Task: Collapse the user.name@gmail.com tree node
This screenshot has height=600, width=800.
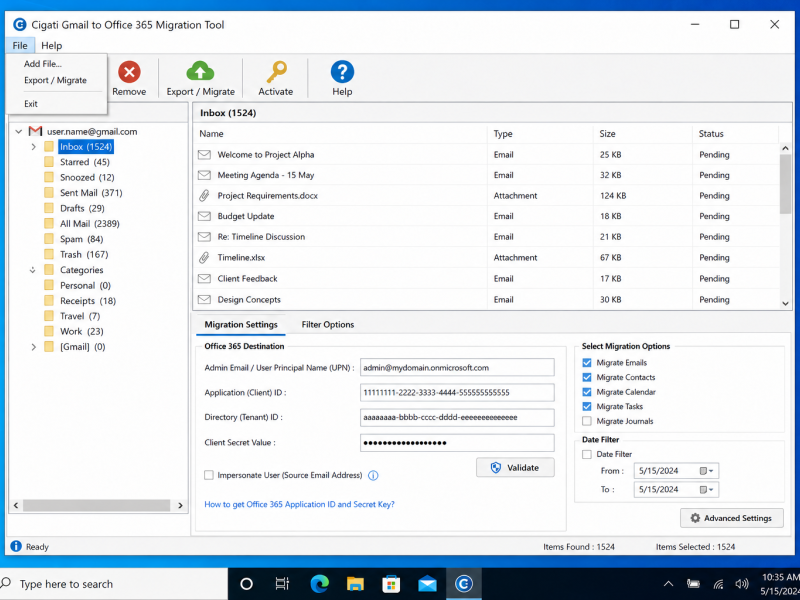Action: point(18,132)
